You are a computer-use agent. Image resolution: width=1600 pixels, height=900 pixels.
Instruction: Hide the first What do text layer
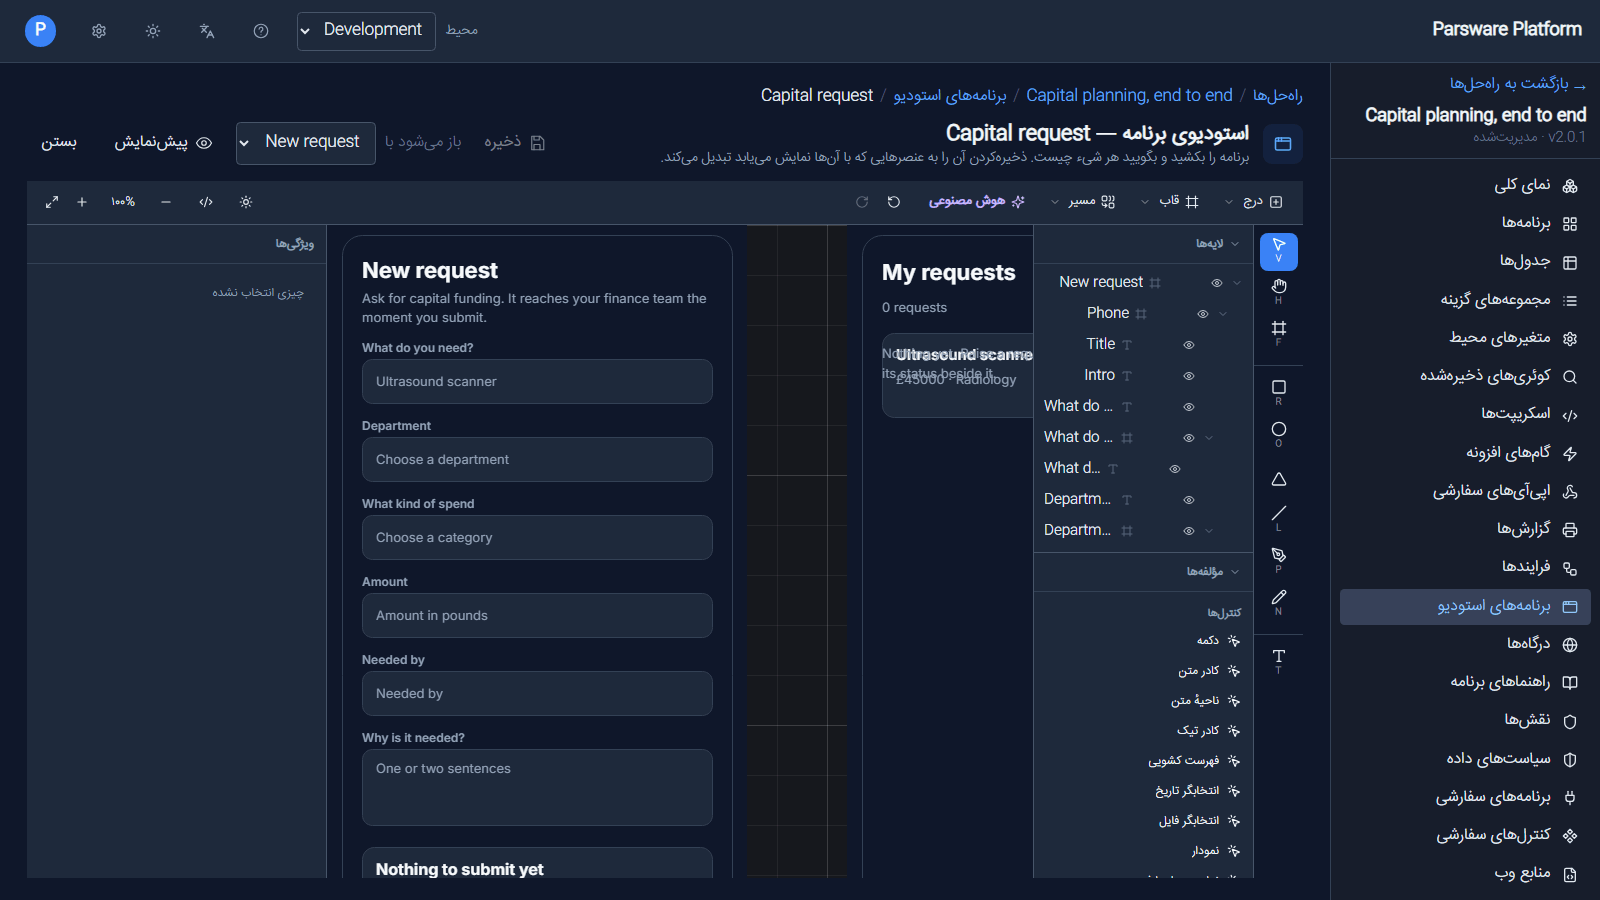click(x=1189, y=407)
